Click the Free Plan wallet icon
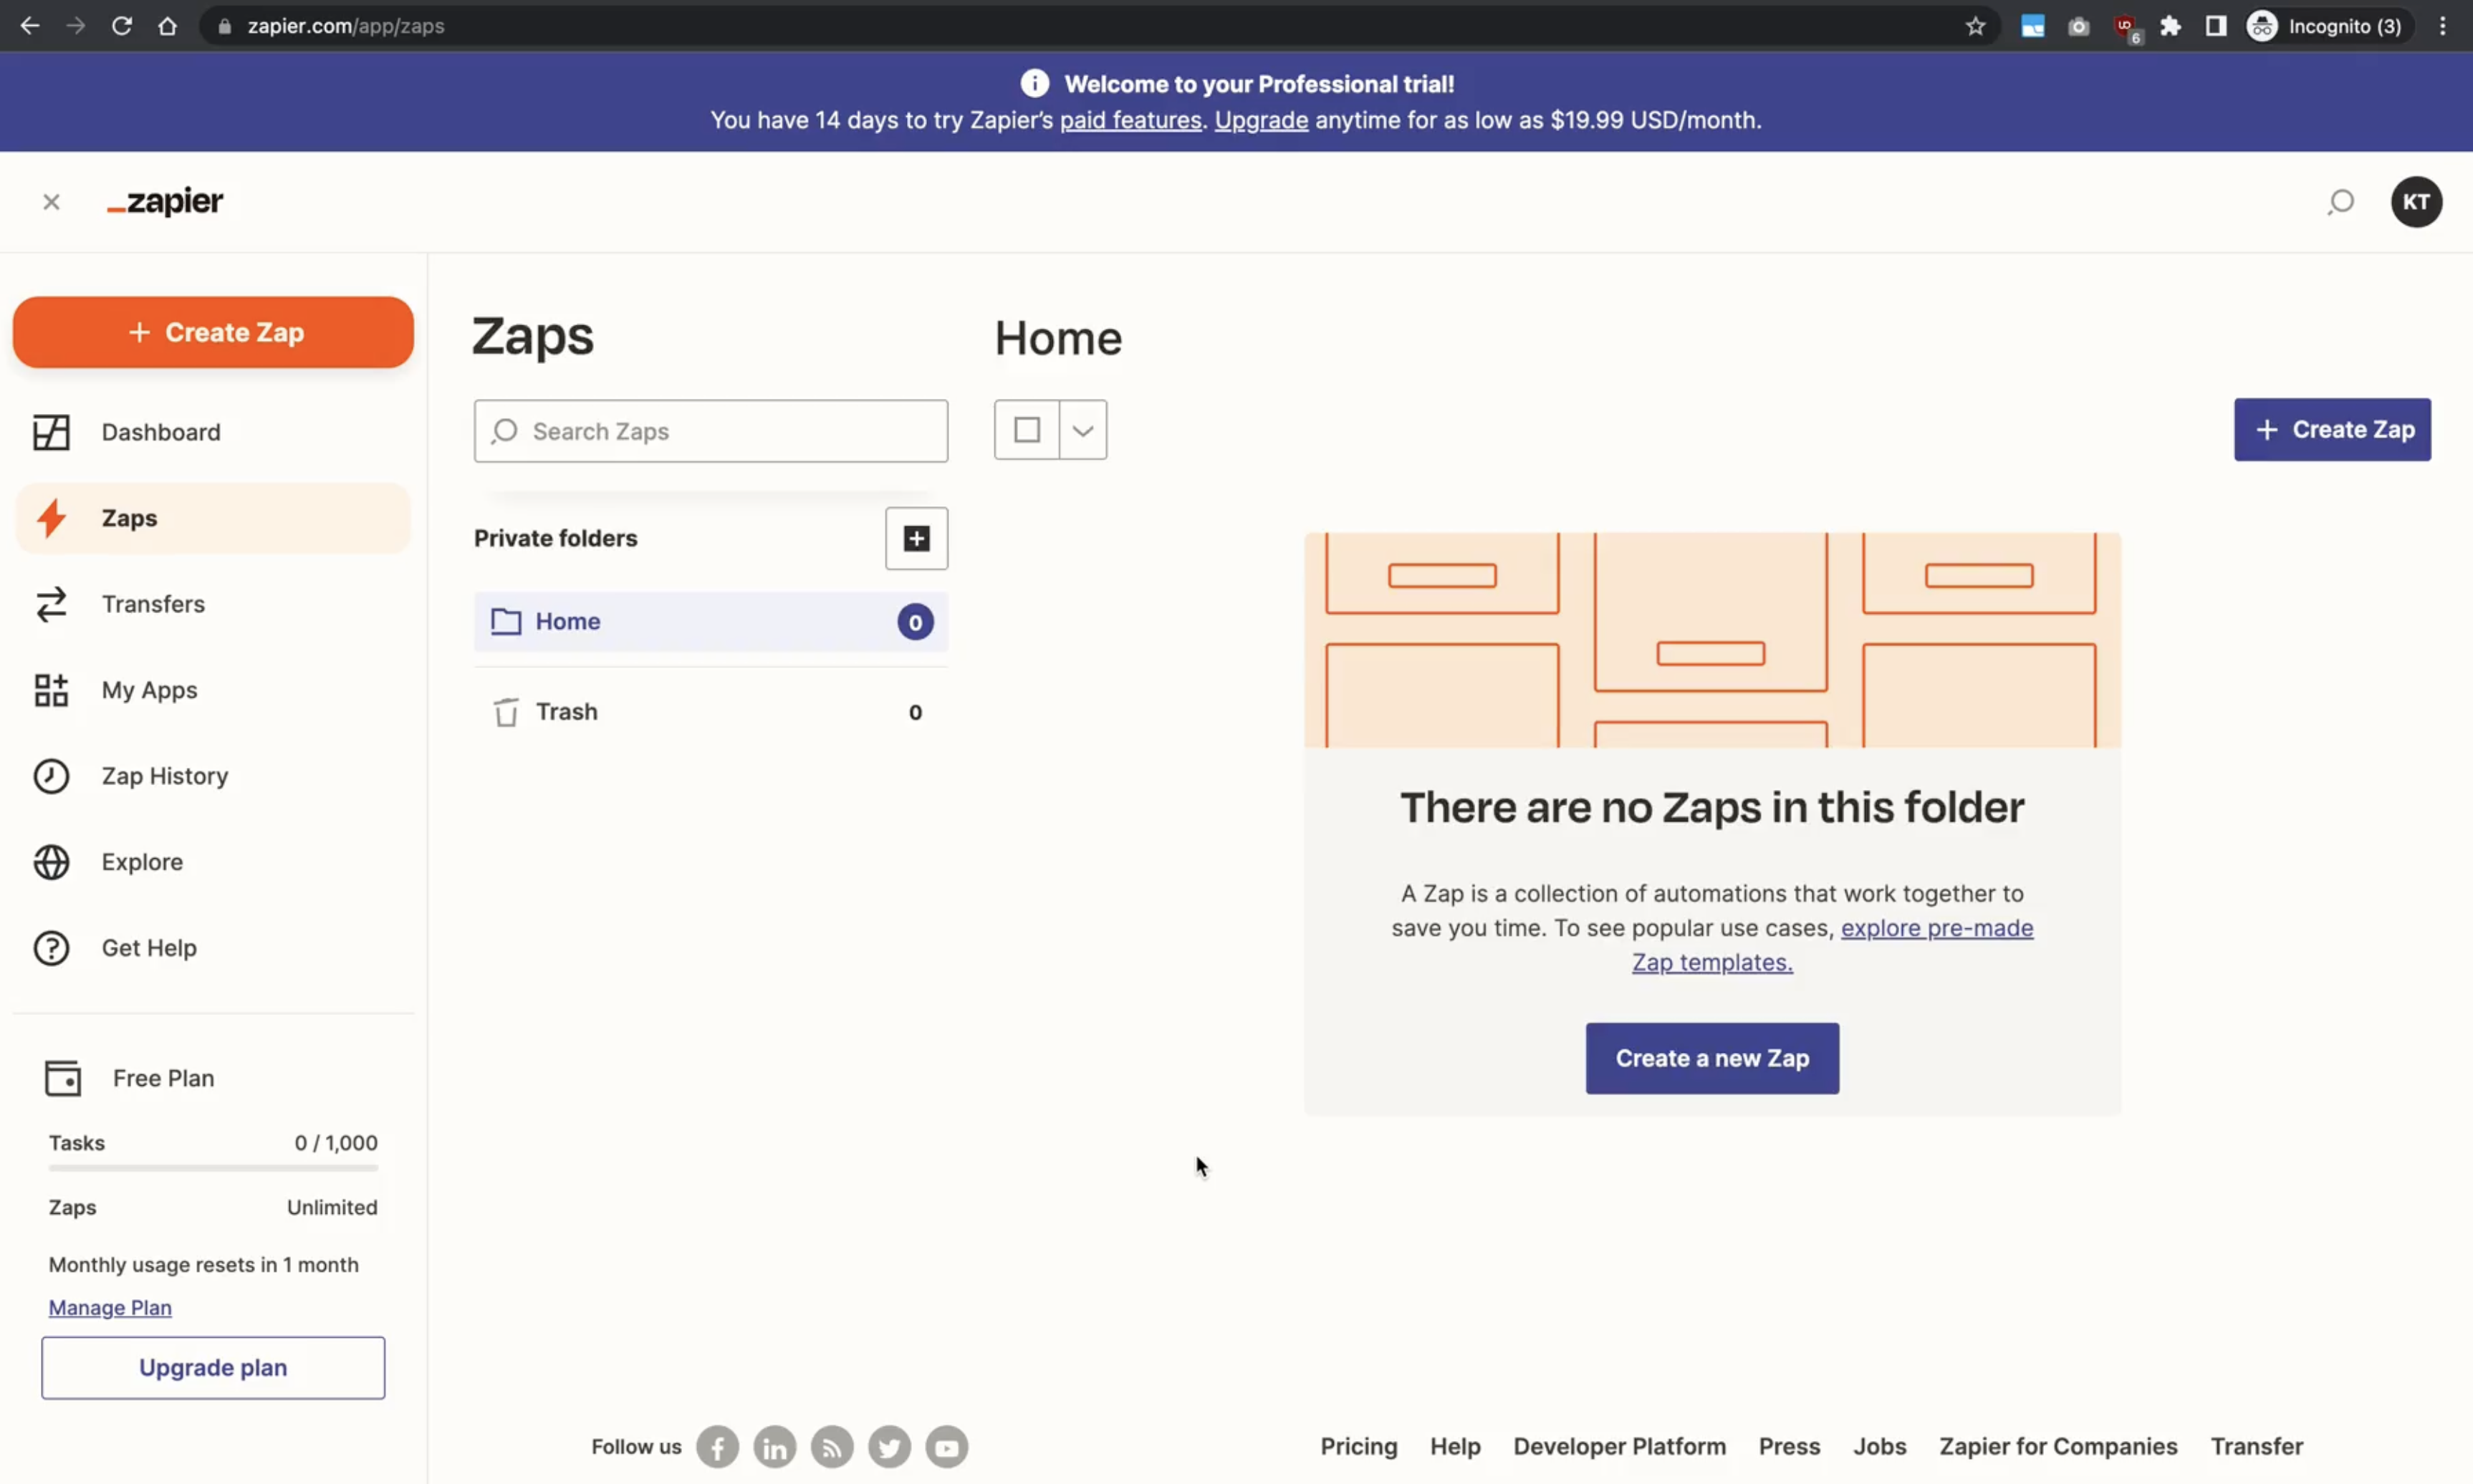This screenshot has width=2473, height=1484. point(63,1078)
